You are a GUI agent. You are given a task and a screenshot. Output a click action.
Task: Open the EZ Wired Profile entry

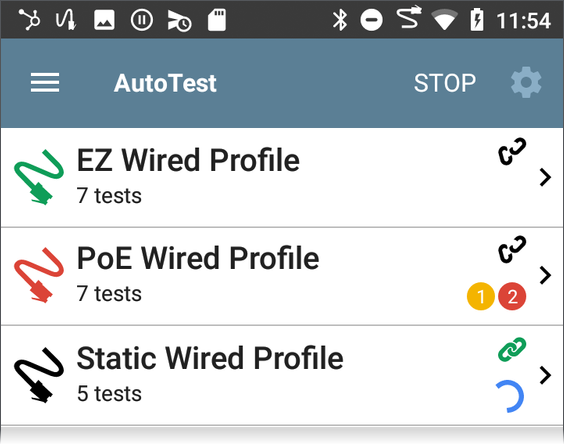click(x=282, y=177)
